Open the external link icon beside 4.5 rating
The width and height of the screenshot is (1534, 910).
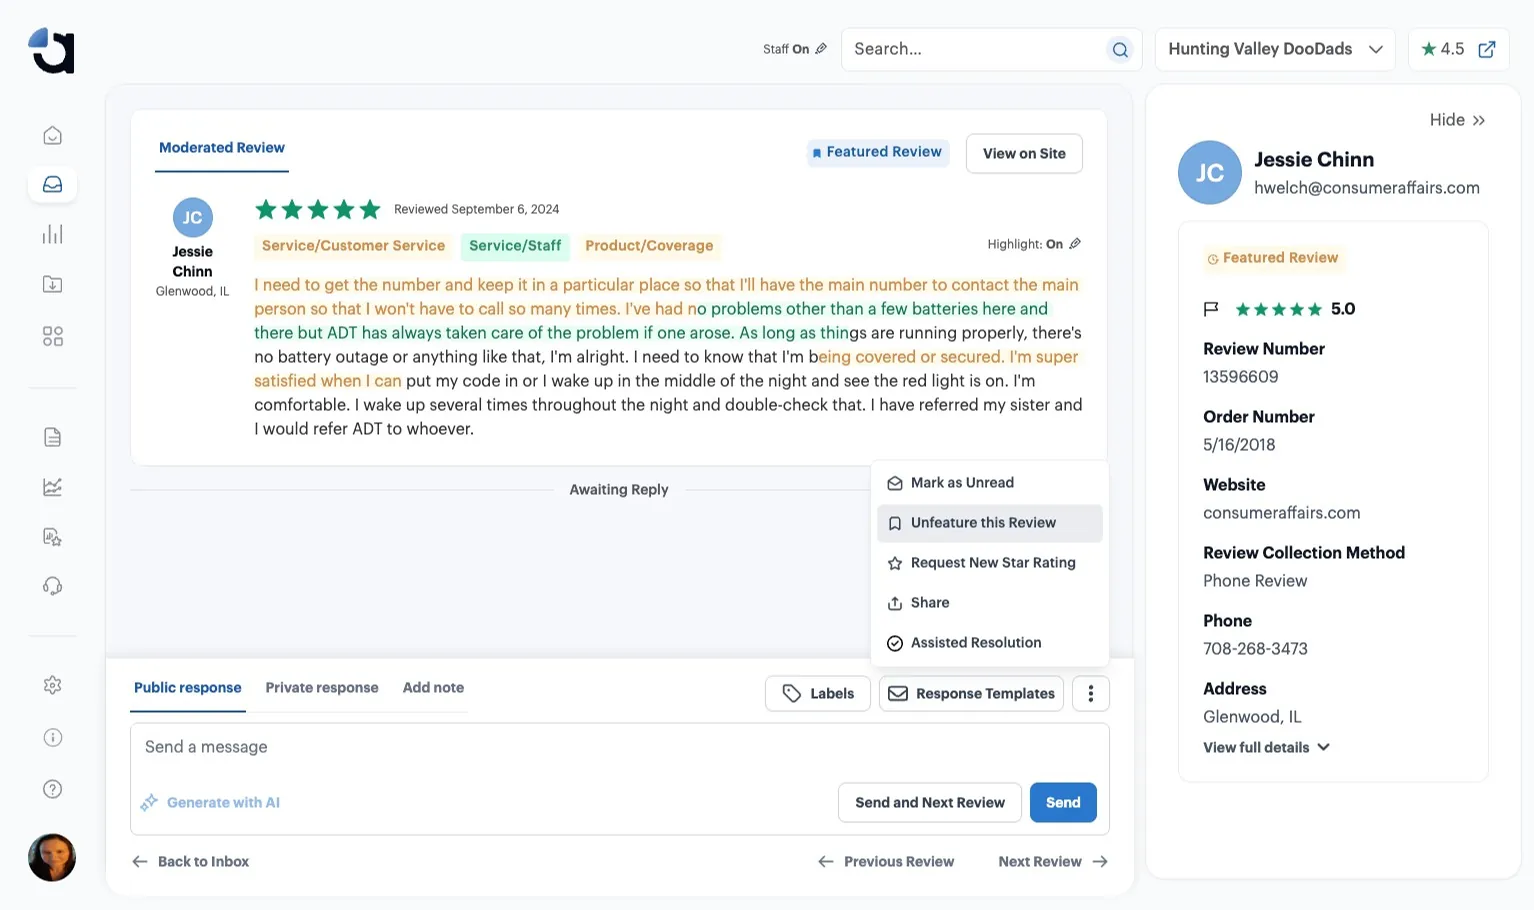(1487, 49)
